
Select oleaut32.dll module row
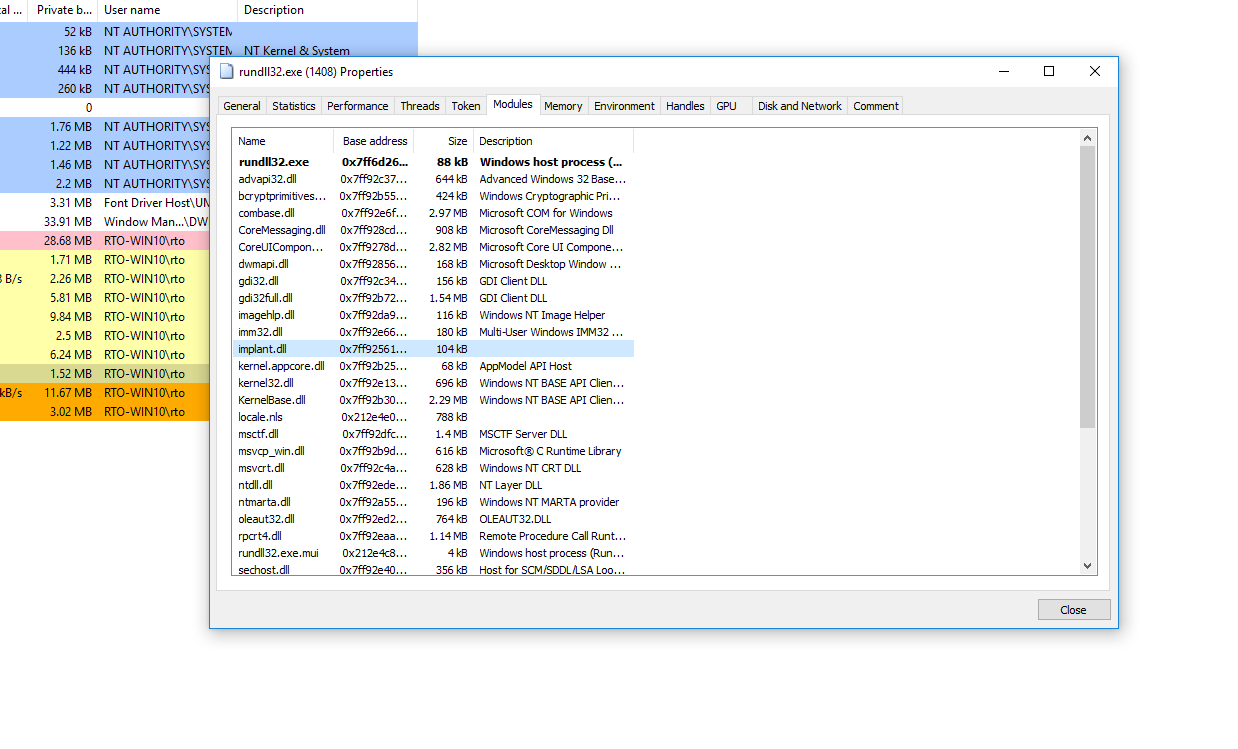[433, 519]
